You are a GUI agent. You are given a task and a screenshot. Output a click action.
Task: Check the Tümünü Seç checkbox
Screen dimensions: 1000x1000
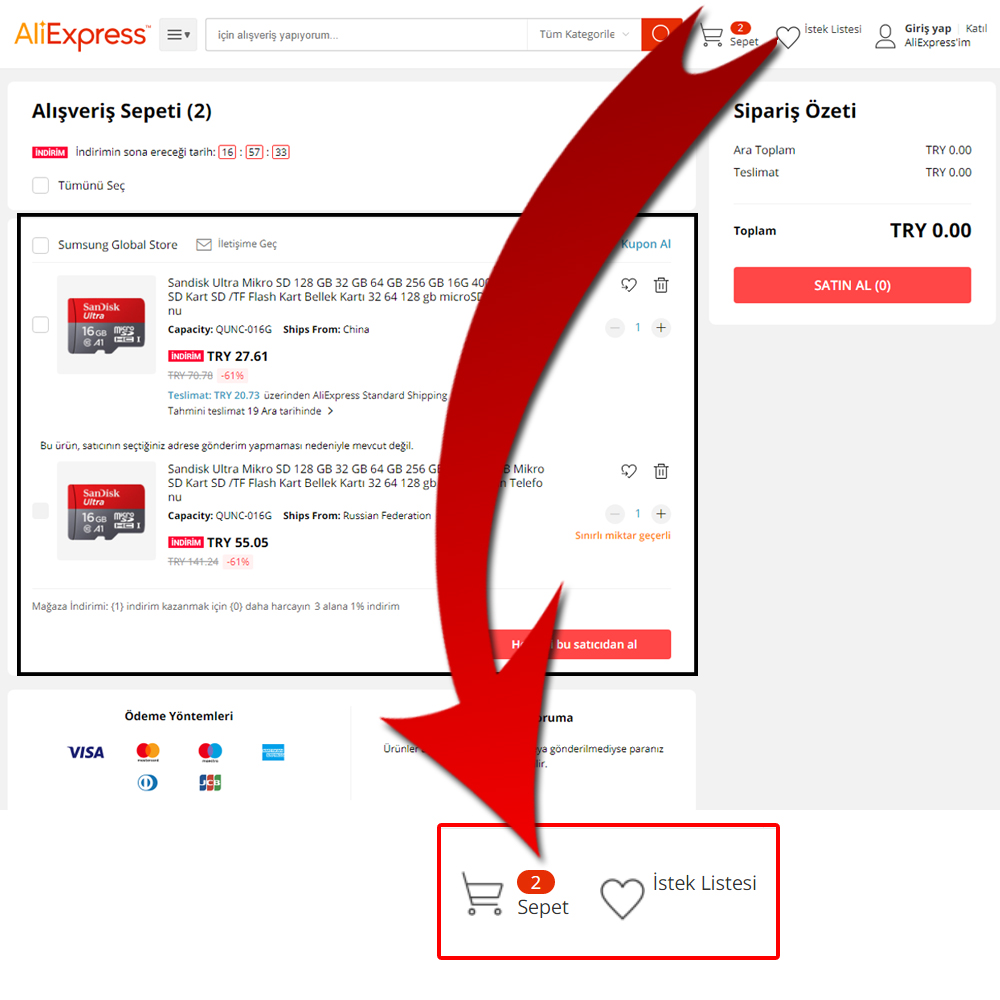click(x=41, y=186)
